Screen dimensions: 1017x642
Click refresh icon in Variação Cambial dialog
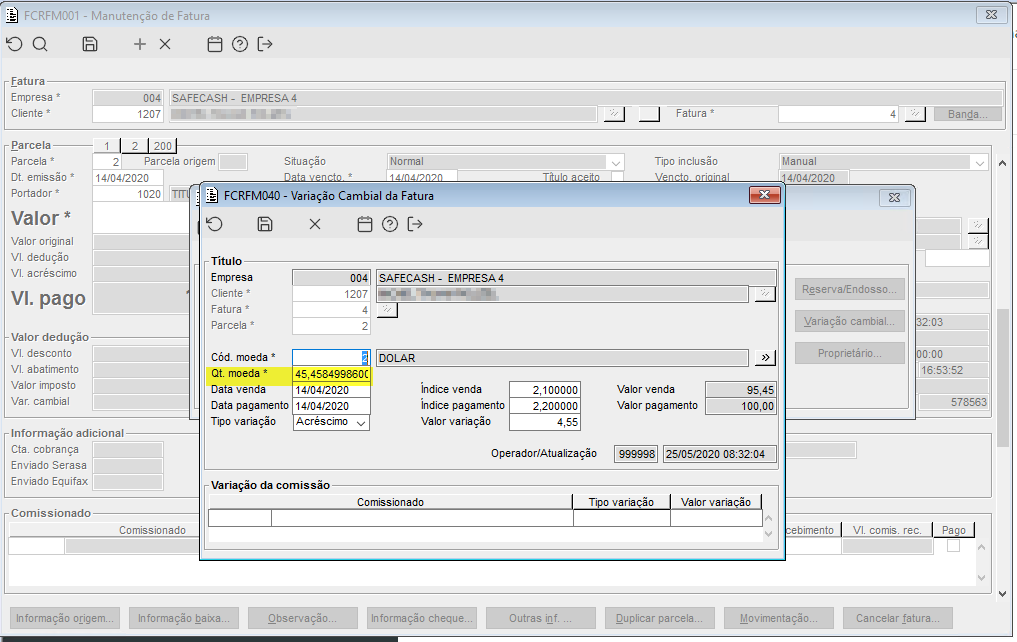[215, 224]
